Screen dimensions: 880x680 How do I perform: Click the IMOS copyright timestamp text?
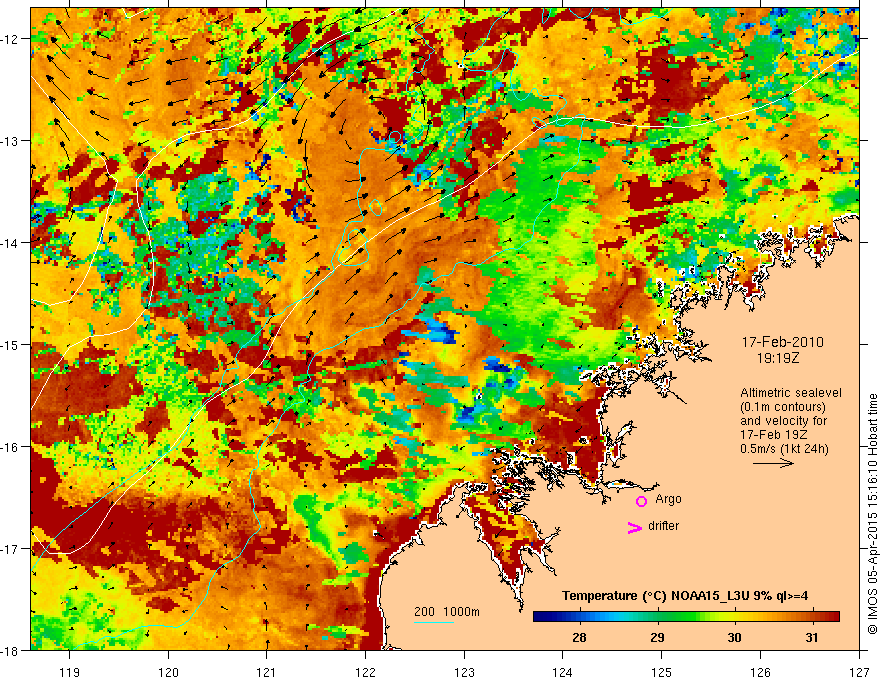click(x=872, y=513)
